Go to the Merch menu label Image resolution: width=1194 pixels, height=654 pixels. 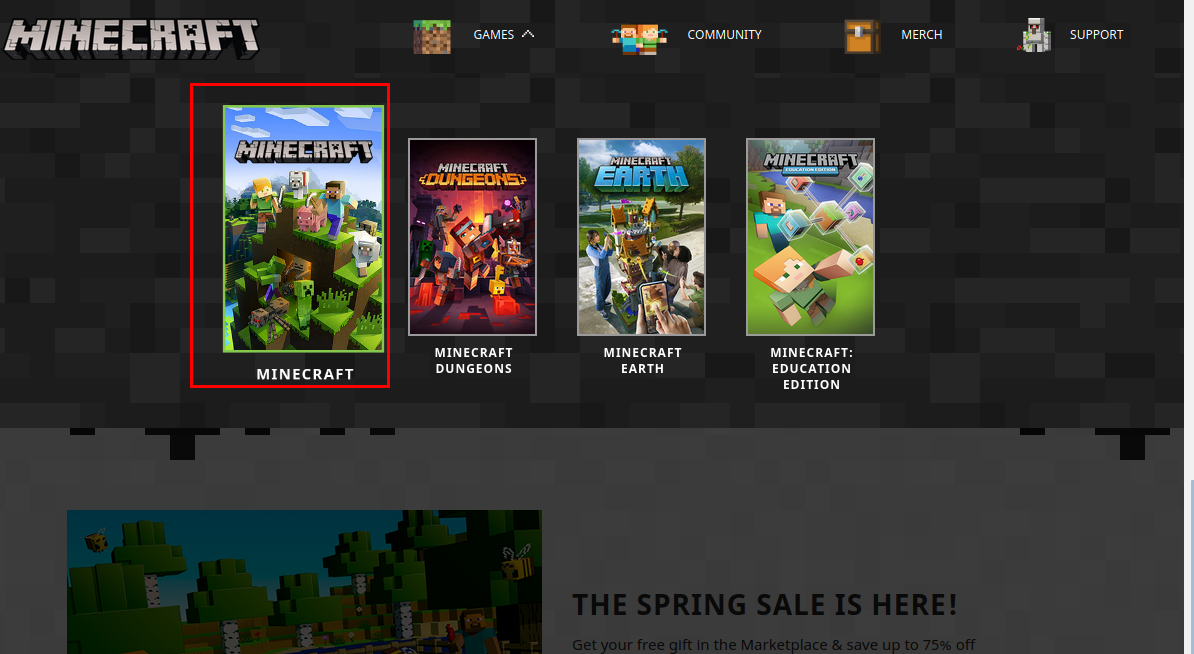coord(921,35)
